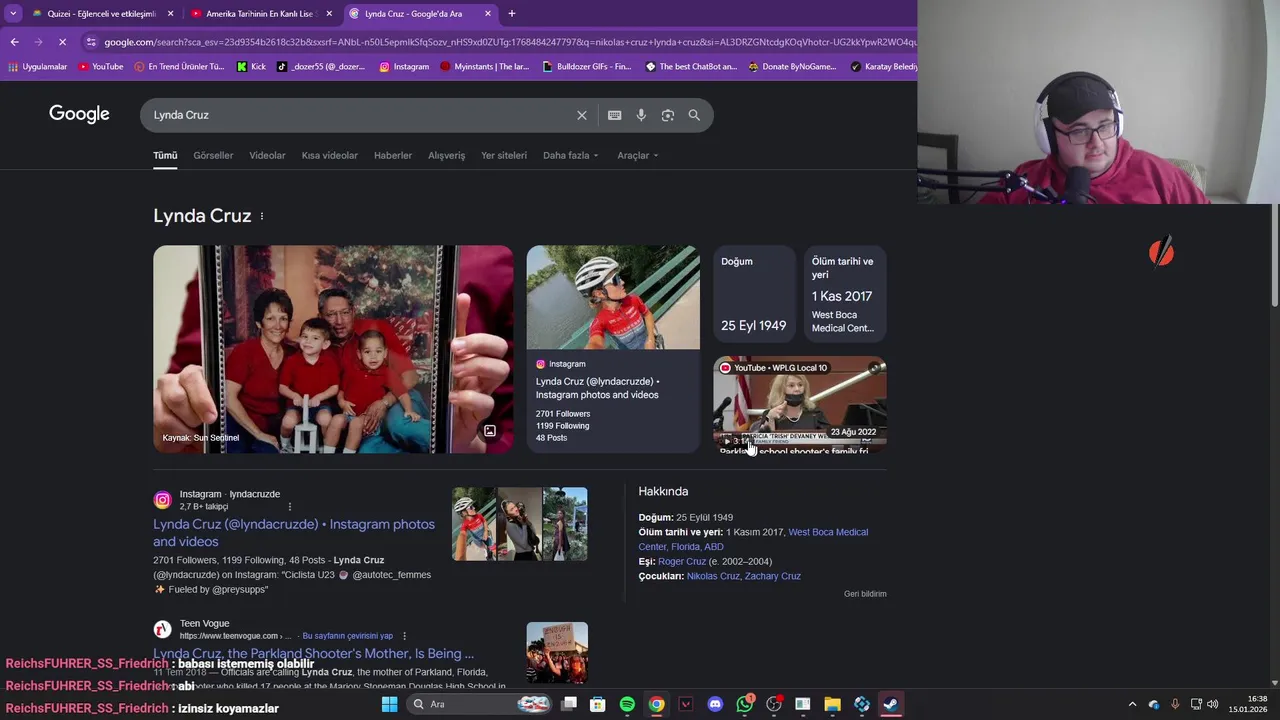Open the Kick bookmark
1280x720 pixels.
(x=251, y=67)
